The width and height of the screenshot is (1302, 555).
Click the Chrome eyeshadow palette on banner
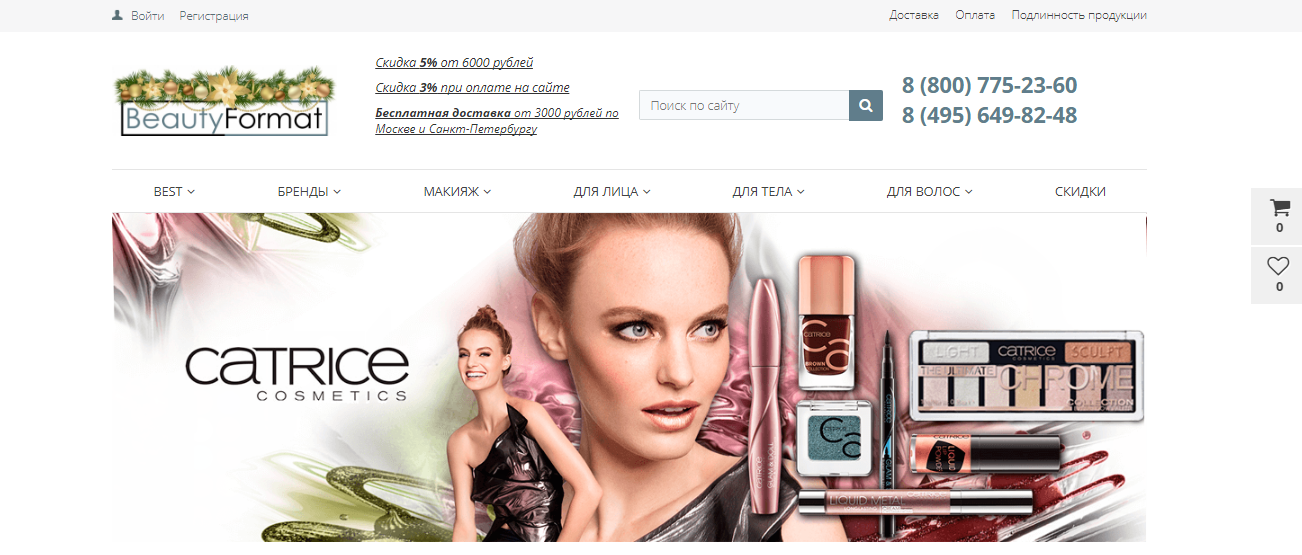[x=1026, y=375]
